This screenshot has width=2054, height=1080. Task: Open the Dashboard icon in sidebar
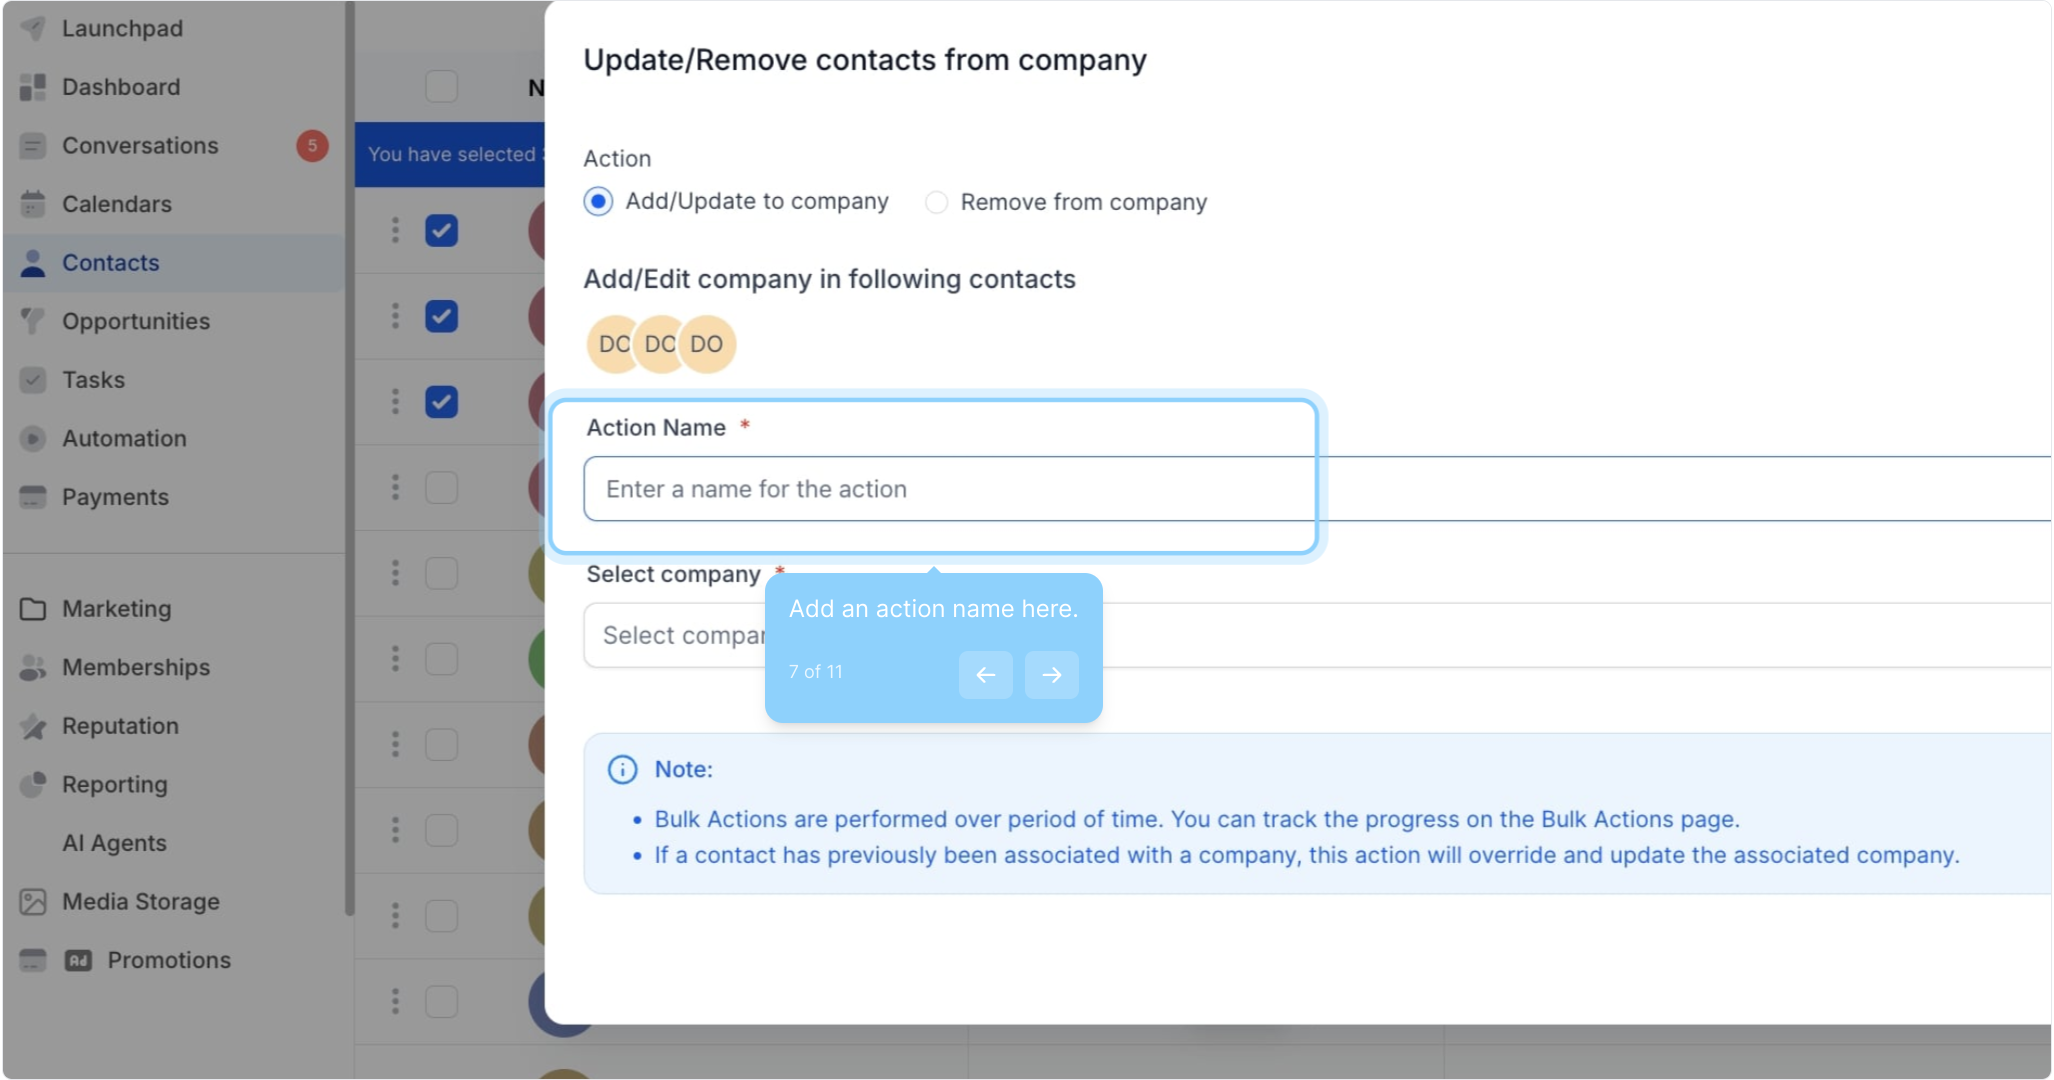(x=33, y=87)
